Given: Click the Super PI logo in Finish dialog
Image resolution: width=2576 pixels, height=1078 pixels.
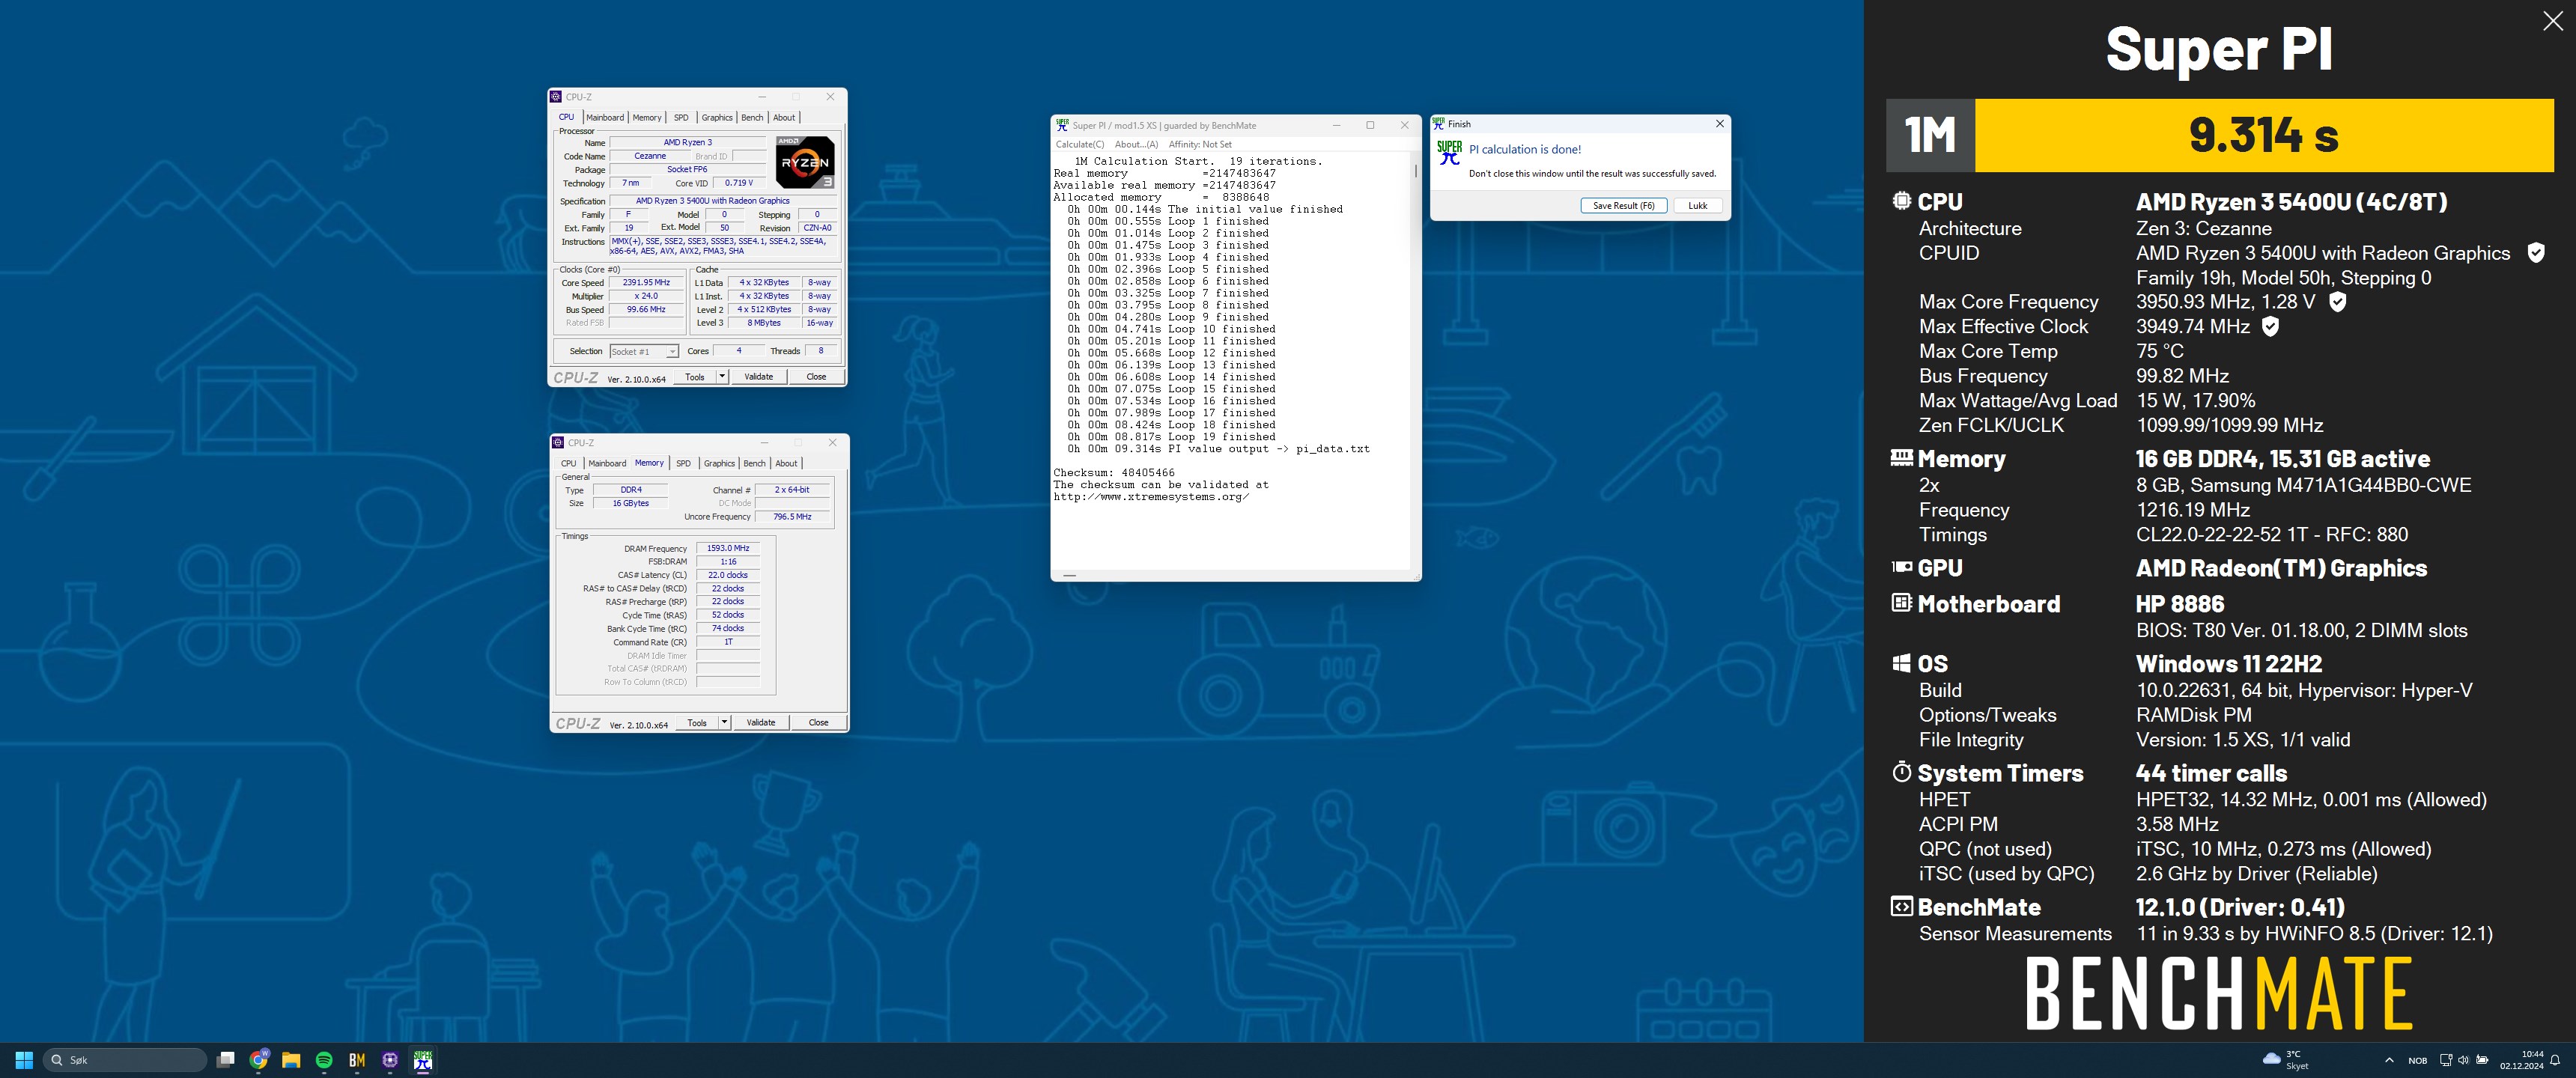Looking at the screenshot, I should click(x=1449, y=153).
